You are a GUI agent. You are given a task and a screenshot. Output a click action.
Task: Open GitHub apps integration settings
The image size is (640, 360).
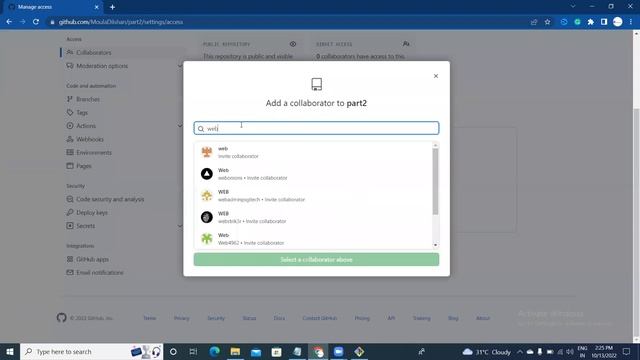(92, 260)
